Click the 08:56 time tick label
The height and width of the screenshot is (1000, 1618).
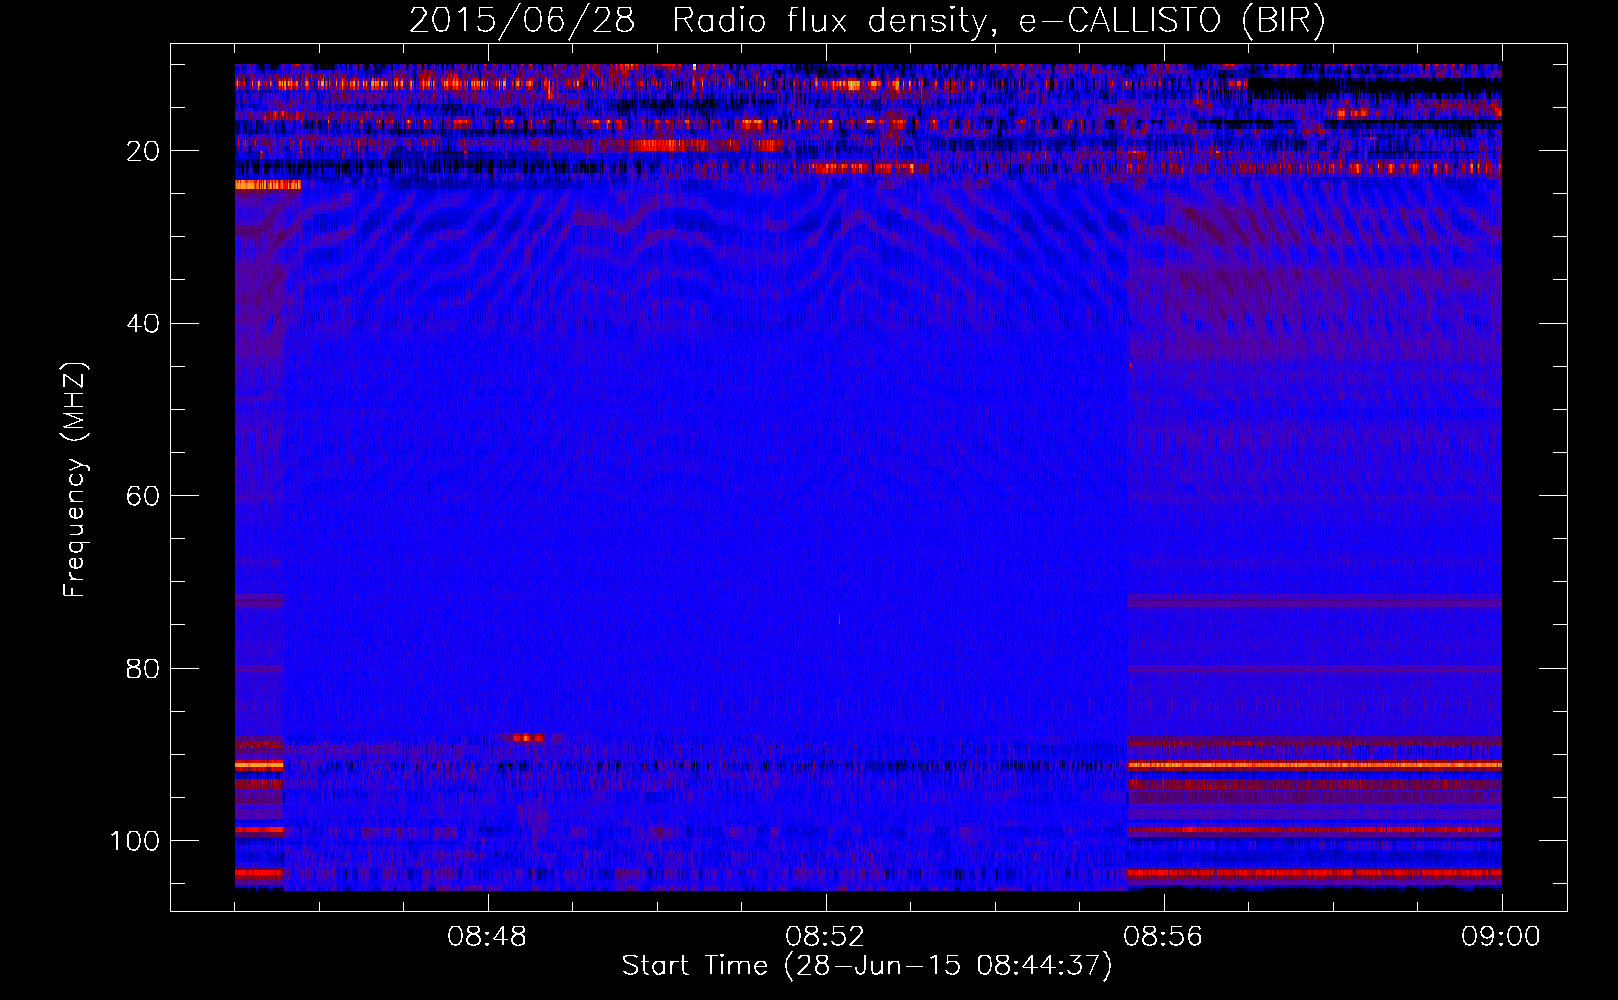(x=1163, y=937)
